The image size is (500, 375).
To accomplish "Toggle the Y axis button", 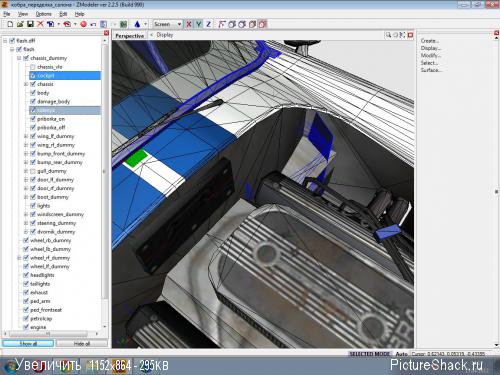I will pos(199,24).
